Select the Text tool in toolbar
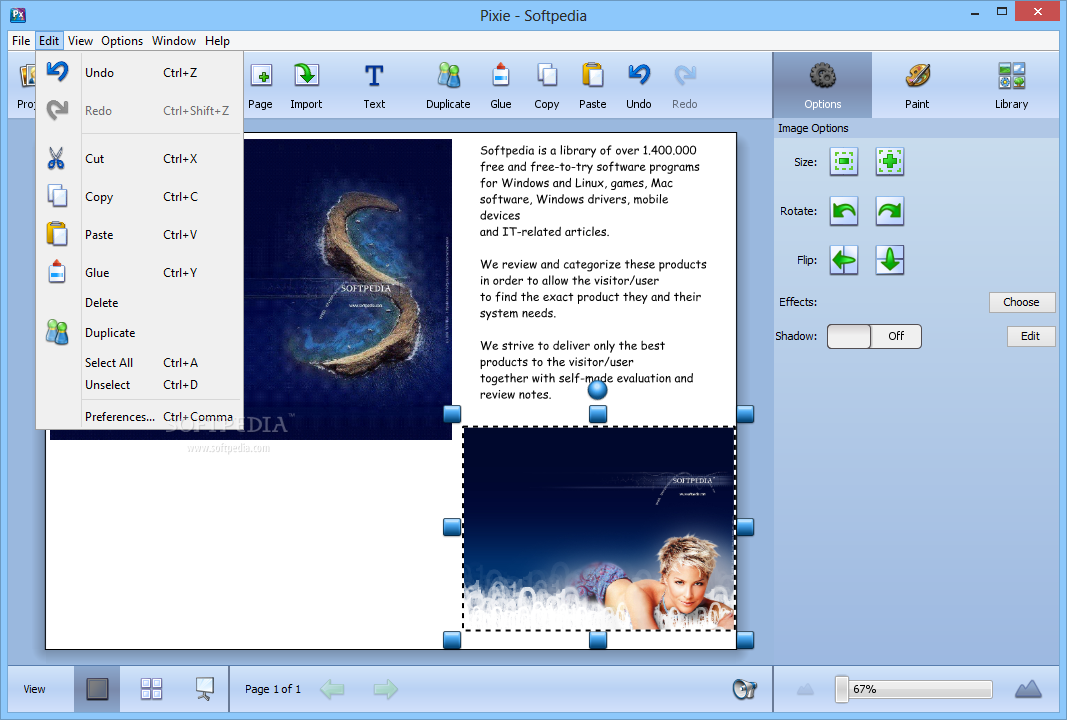Image resolution: width=1067 pixels, height=720 pixels. [x=374, y=76]
